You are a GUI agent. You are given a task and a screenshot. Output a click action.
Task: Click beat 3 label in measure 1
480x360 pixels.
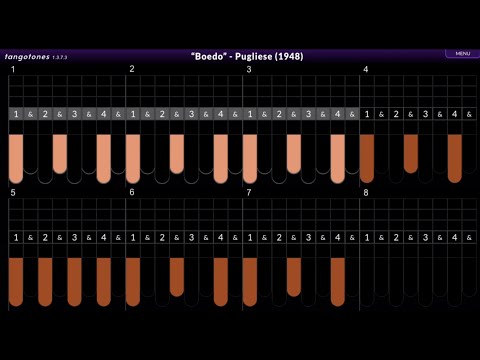coord(74,114)
